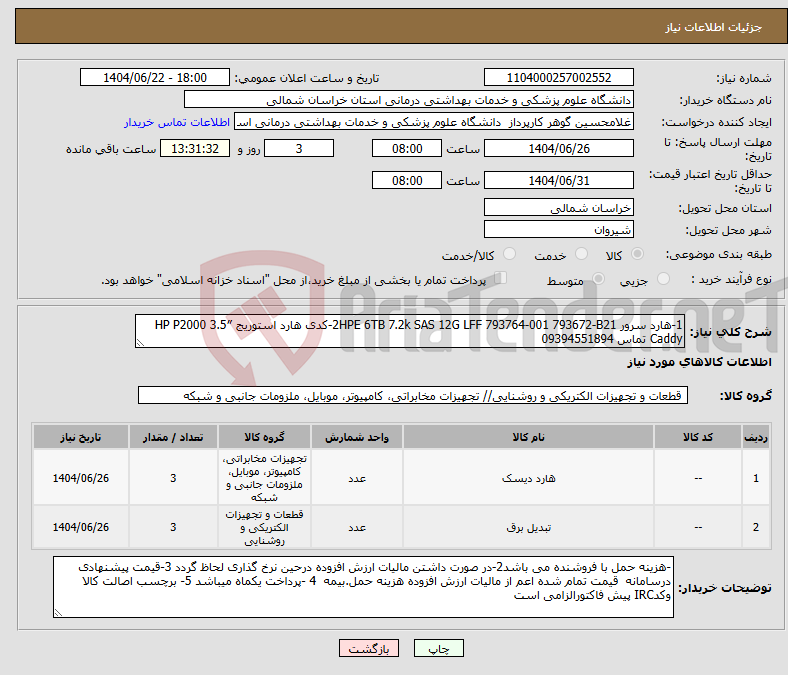
Task: Click the بازگشت (back) button
Action: pyautogui.click(x=369, y=648)
